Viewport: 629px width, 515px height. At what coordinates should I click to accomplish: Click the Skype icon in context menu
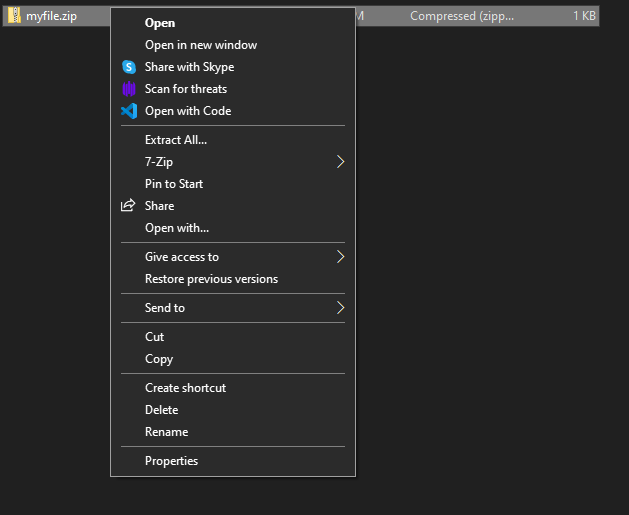129,67
